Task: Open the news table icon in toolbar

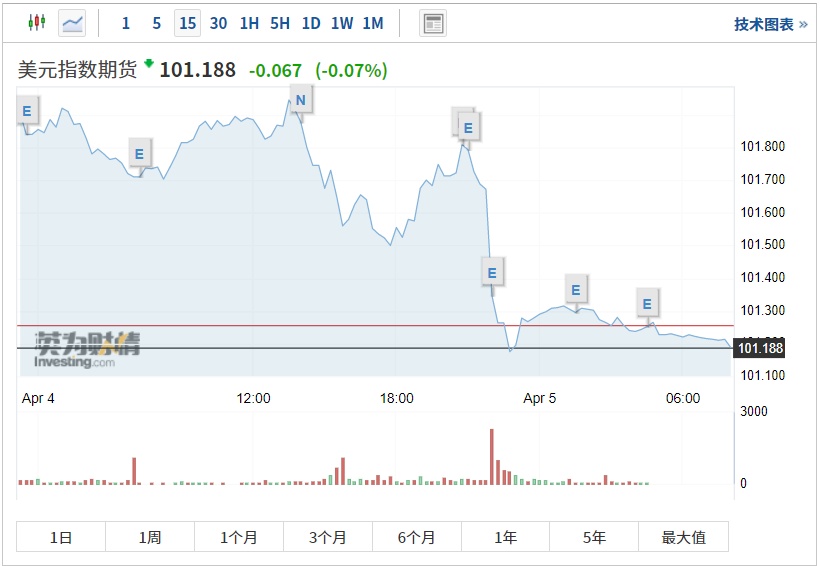Action: [433, 23]
